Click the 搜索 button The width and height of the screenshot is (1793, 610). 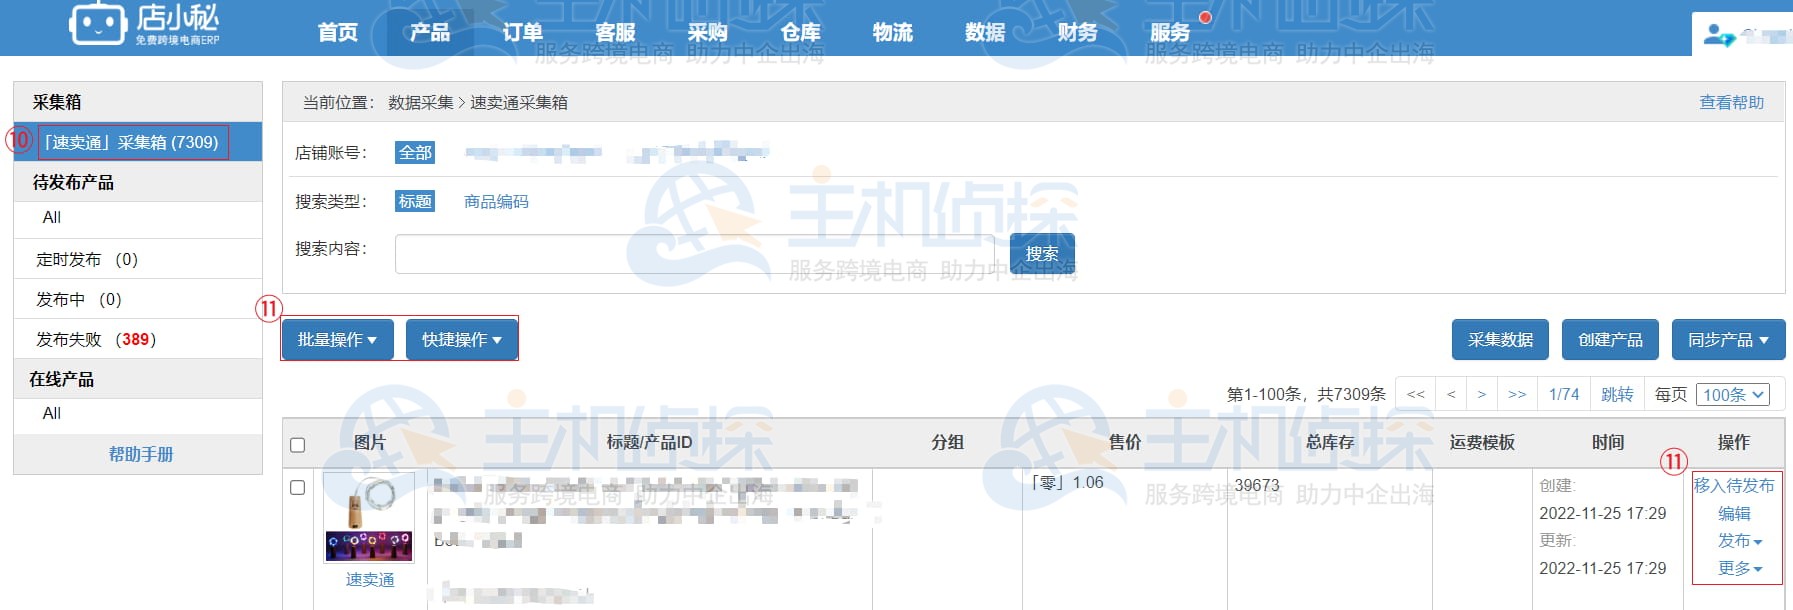pyautogui.click(x=1042, y=254)
